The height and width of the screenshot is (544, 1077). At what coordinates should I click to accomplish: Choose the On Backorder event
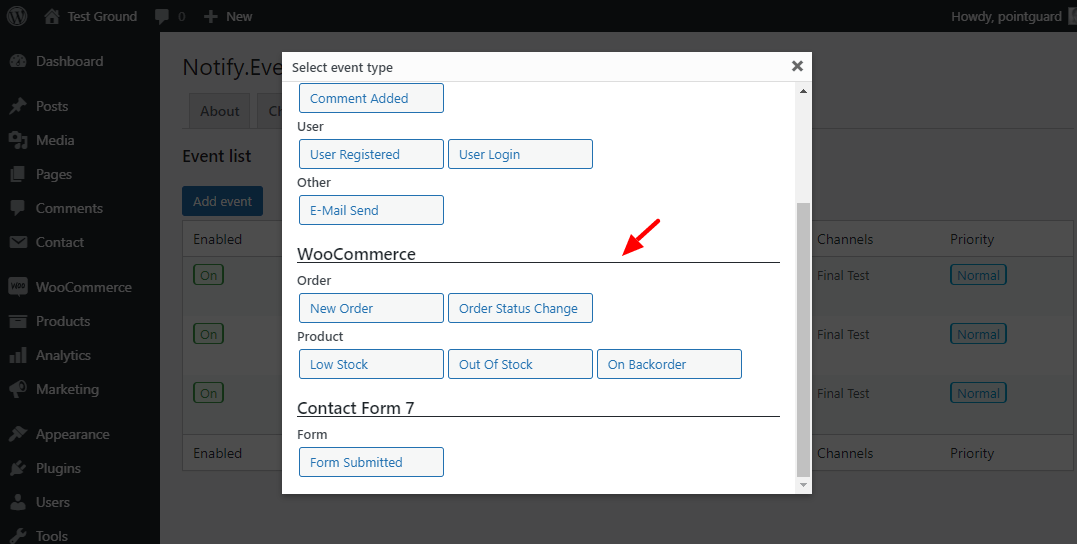coord(670,364)
